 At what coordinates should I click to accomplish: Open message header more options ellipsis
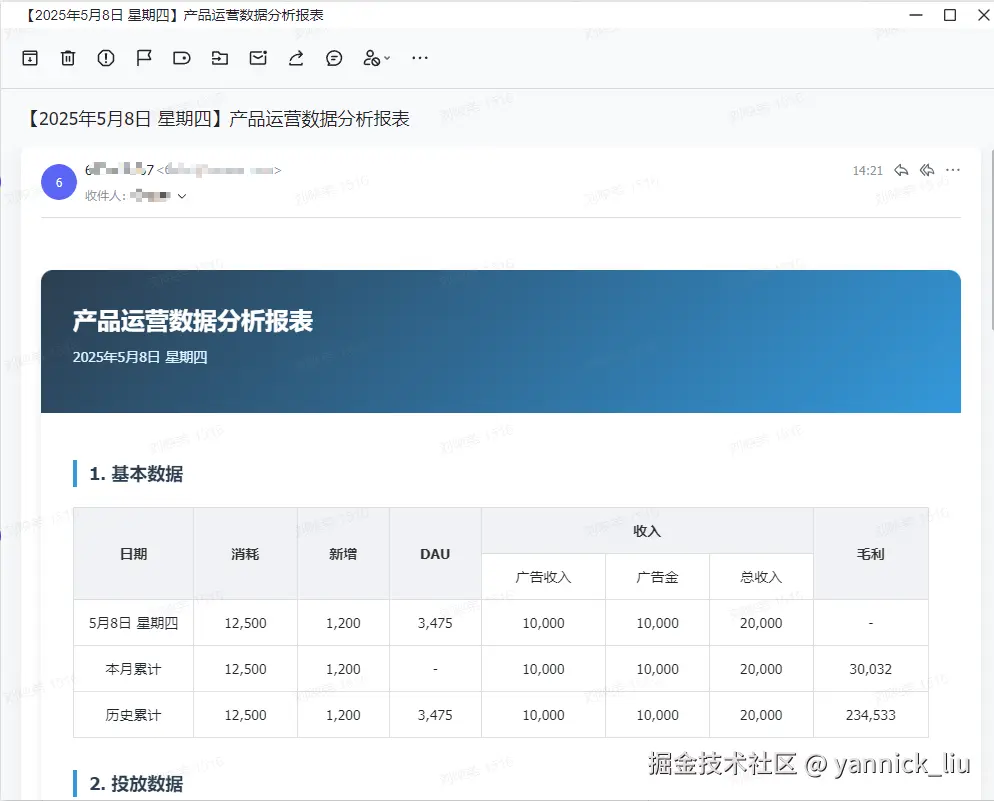coord(953,170)
